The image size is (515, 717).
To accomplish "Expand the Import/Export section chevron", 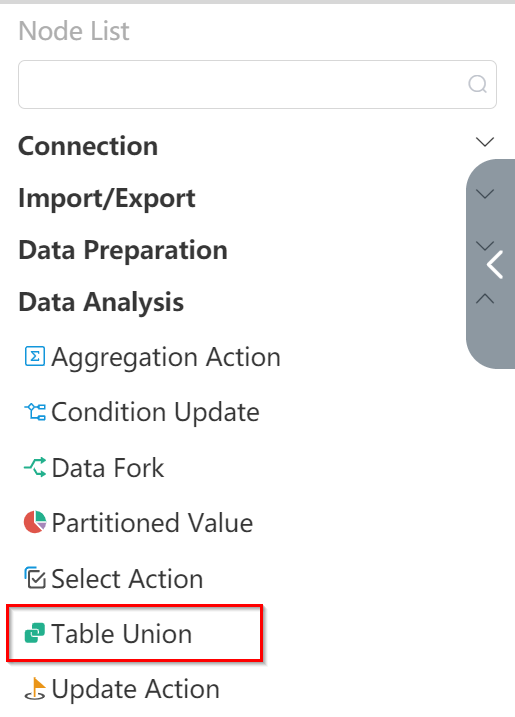I will [x=485, y=194].
